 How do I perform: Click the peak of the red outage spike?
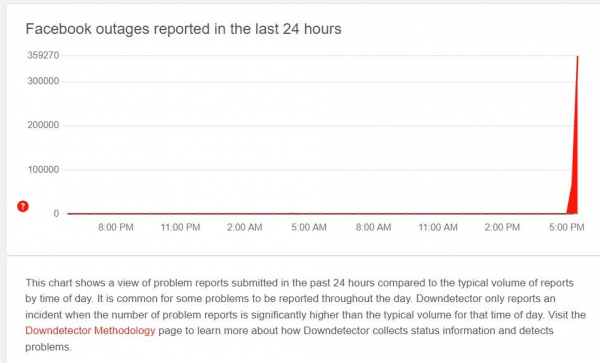(577, 57)
